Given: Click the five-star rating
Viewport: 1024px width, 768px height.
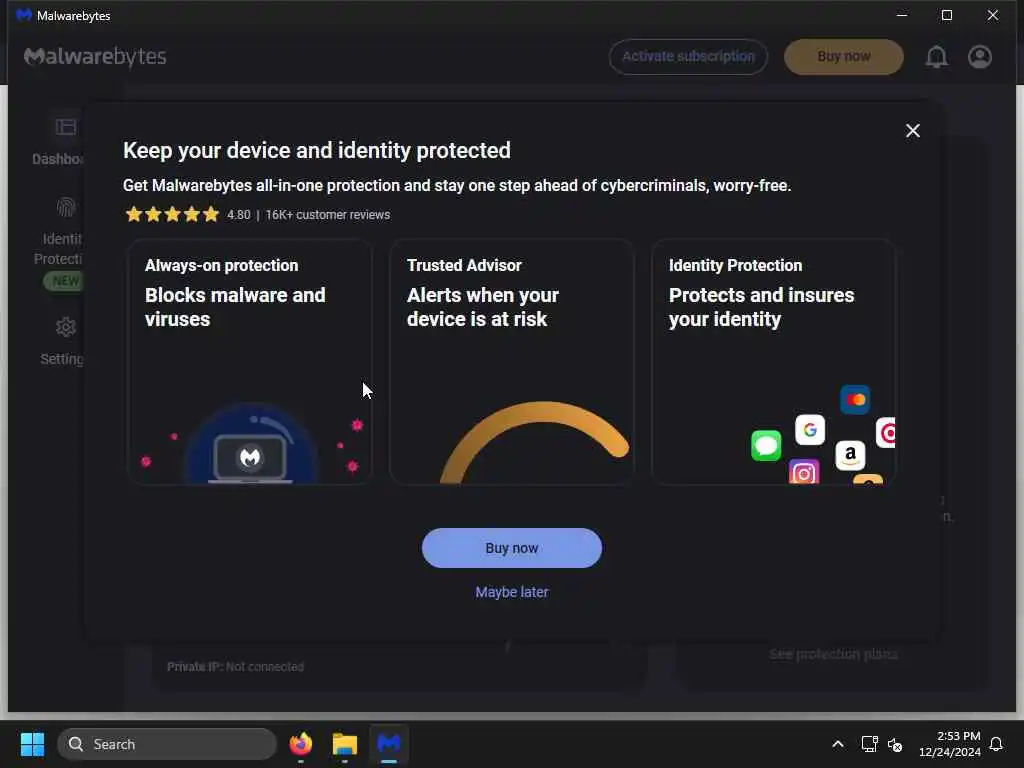Looking at the screenshot, I should coord(172,214).
